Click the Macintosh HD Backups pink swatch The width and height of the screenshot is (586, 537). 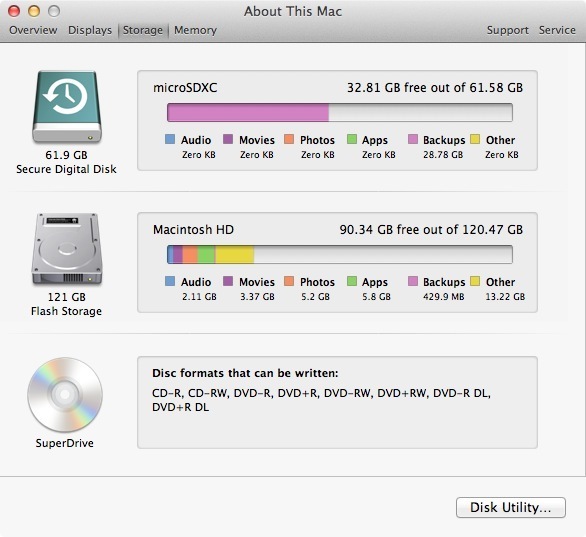pyautogui.click(x=413, y=281)
